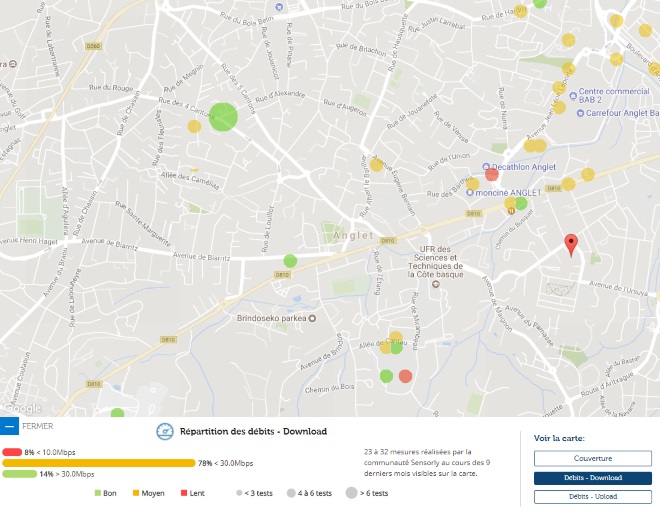Click the 'Anglet' city label on the map

353,235
